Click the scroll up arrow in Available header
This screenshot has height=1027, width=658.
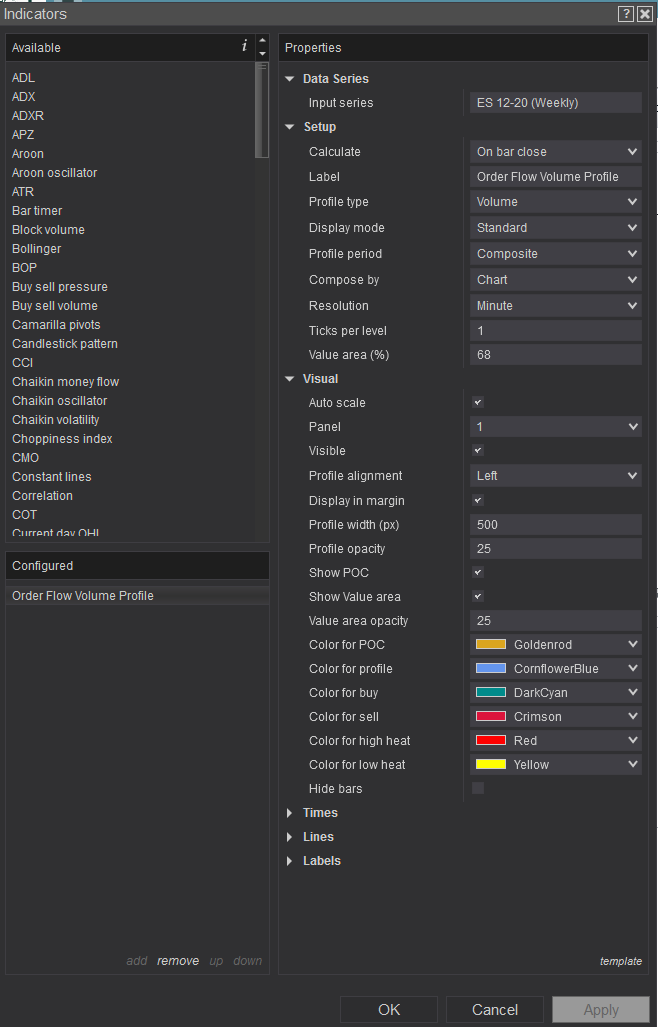[262, 41]
